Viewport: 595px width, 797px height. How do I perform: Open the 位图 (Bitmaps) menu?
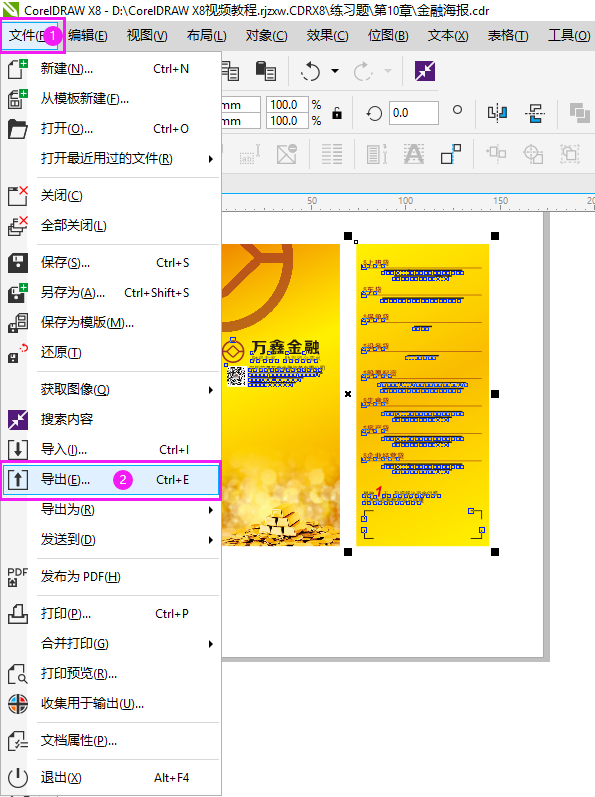(388, 35)
